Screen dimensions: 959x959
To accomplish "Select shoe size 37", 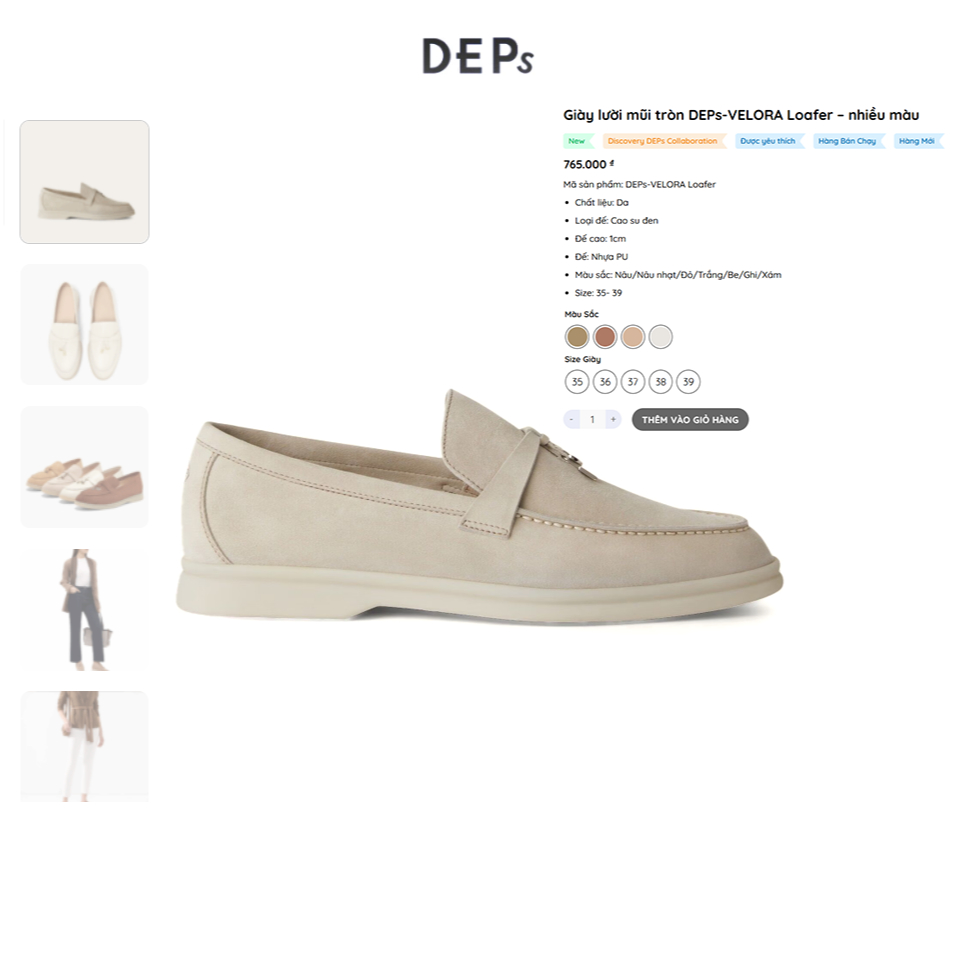I will (x=633, y=382).
